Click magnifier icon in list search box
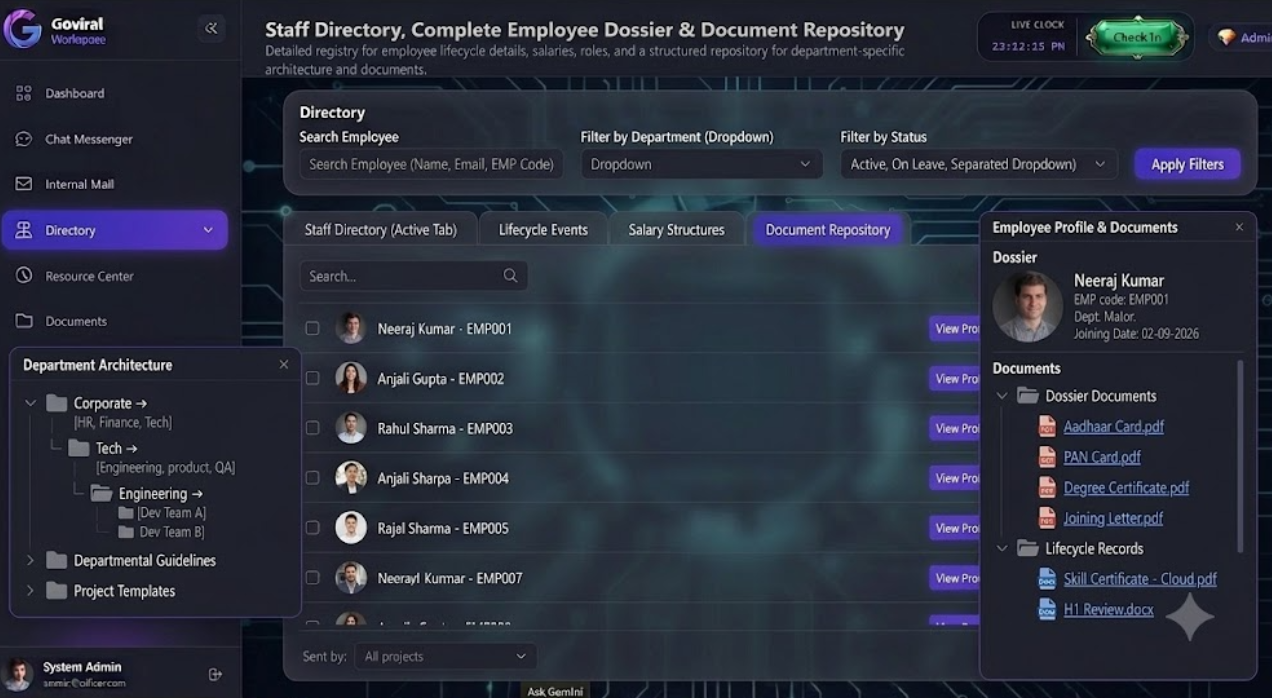This screenshot has width=1272, height=698. [510, 276]
